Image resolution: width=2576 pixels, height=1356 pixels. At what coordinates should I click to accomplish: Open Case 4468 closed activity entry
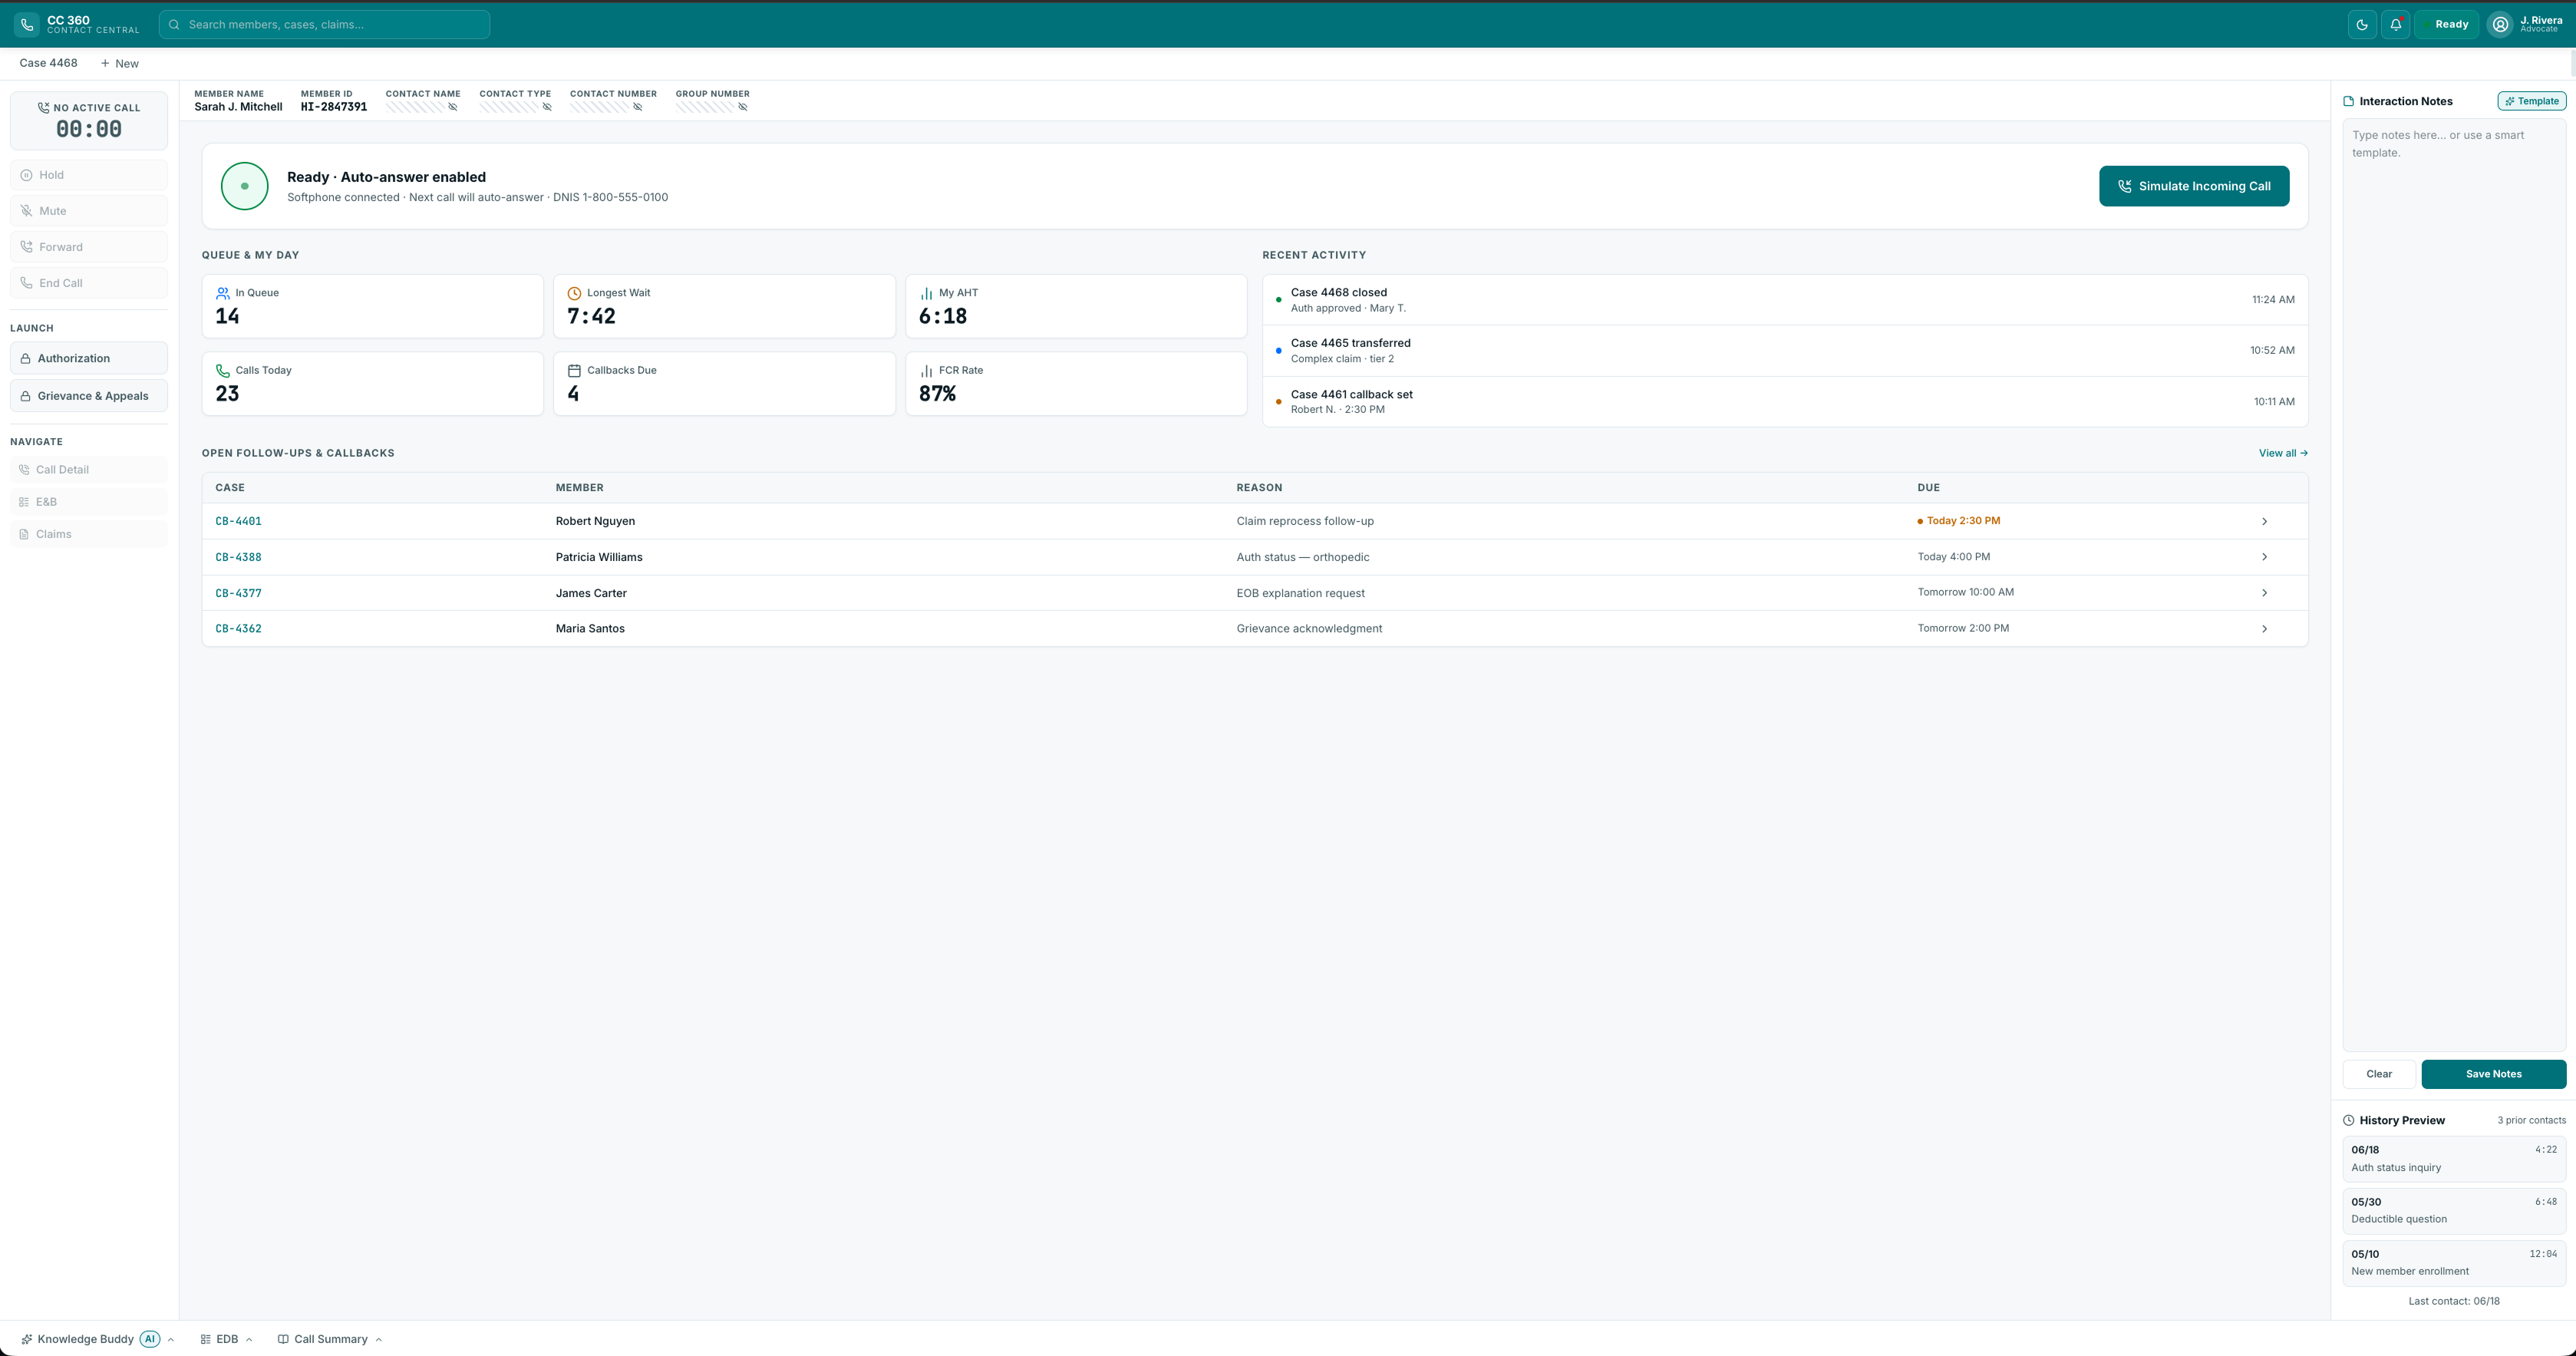pos(1785,300)
